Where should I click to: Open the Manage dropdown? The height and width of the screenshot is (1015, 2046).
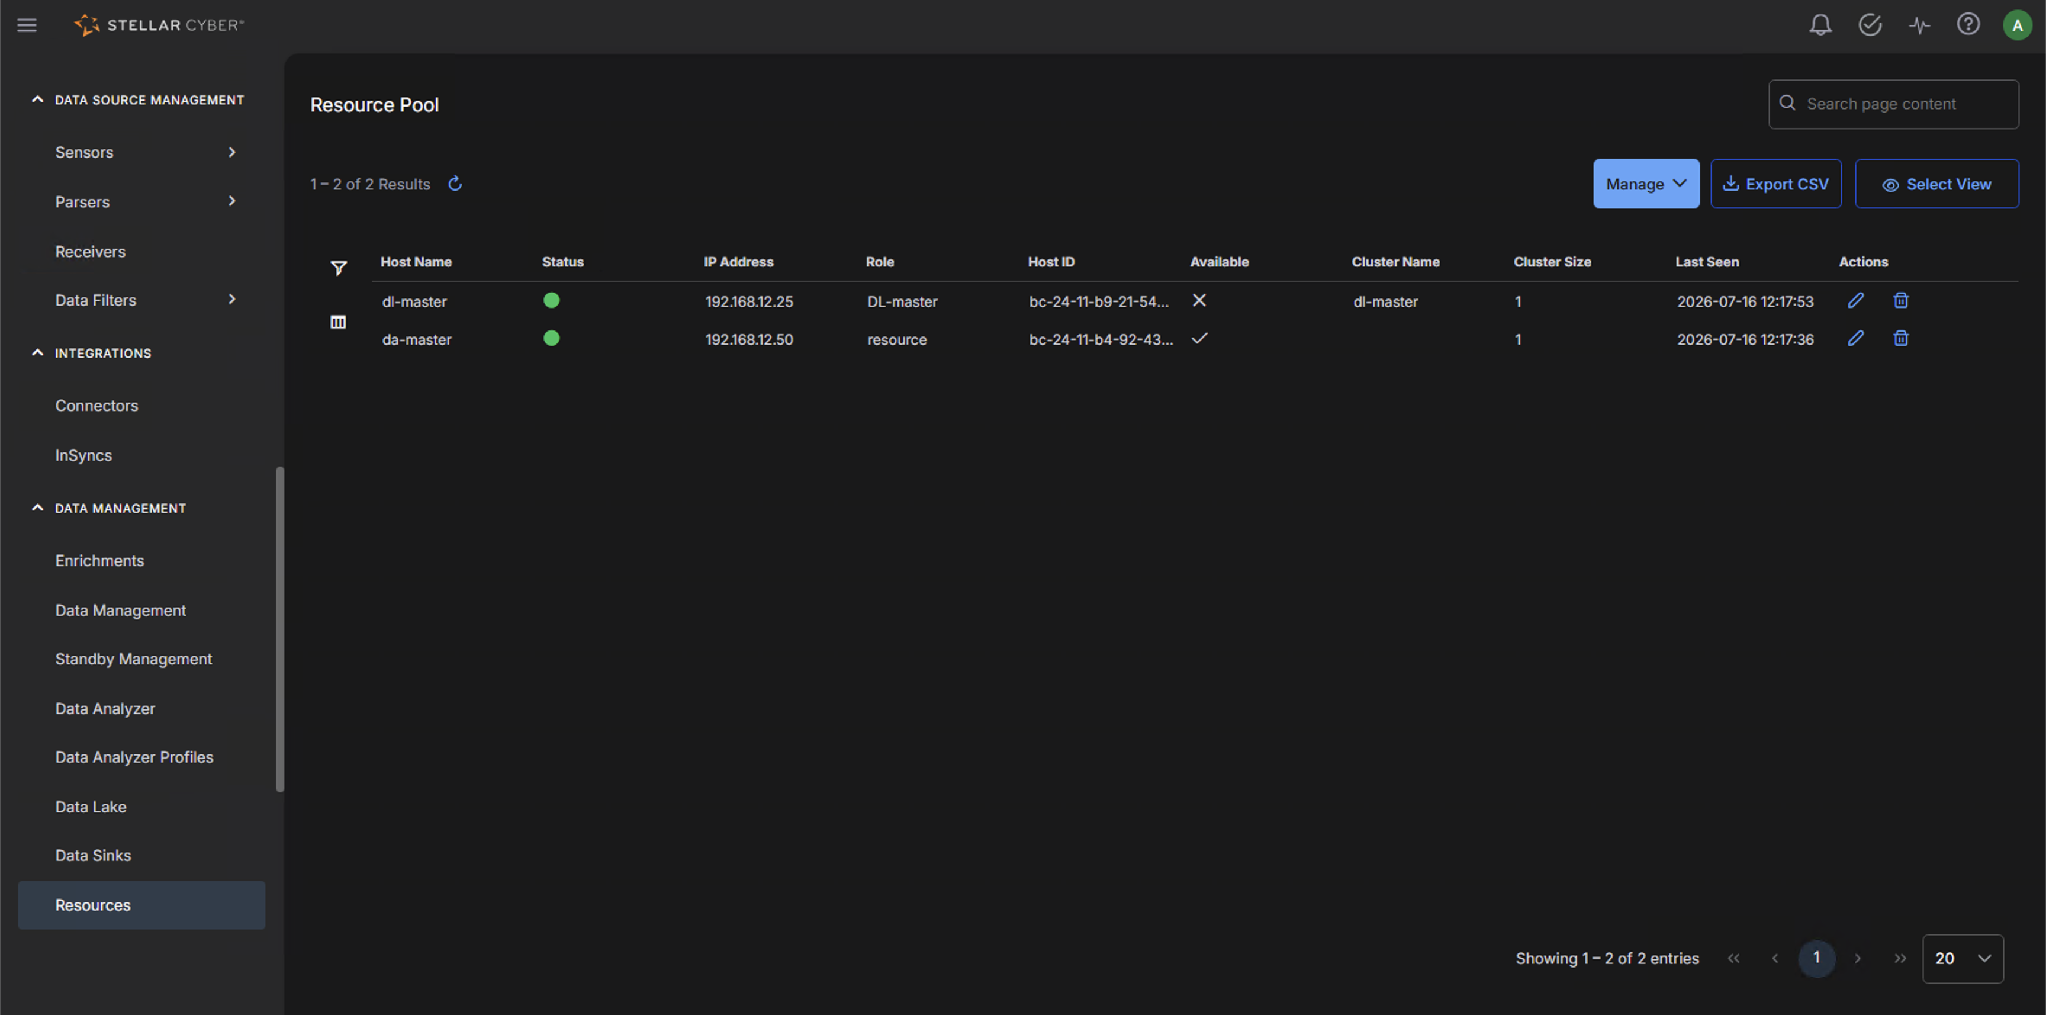[1646, 184]
